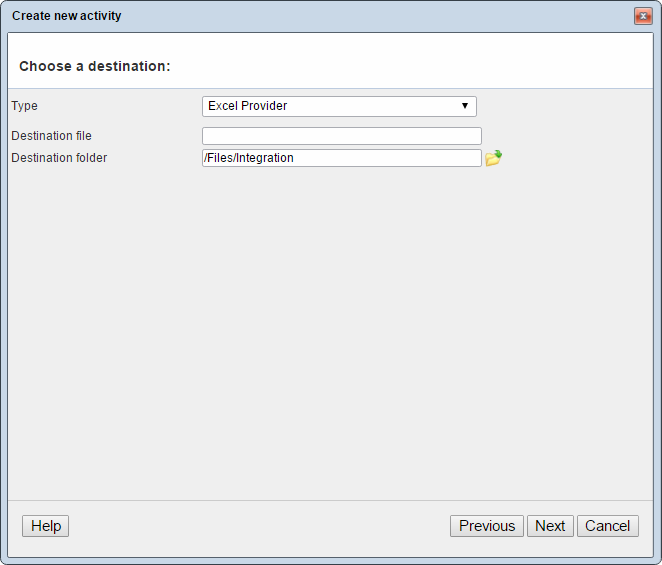The image size is (662, 565).
Task: Click the footer bar between Help and Previous
Action: 260,526
